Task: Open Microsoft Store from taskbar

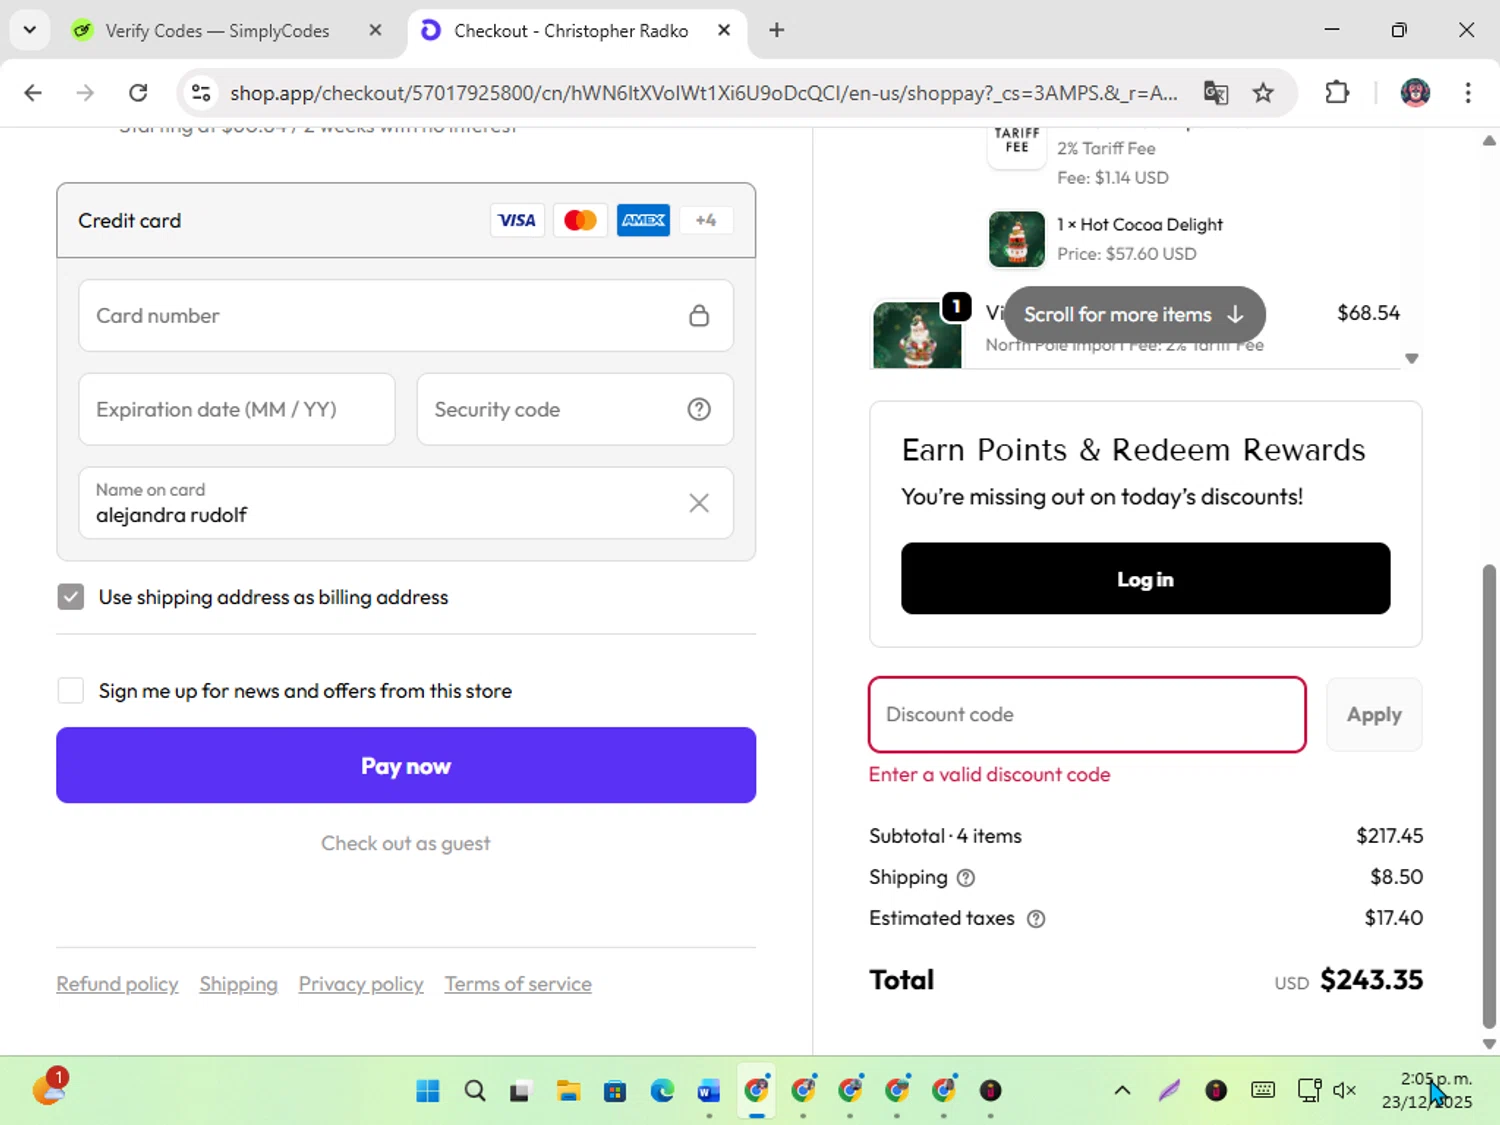Action: click(x=615, y=1090)
